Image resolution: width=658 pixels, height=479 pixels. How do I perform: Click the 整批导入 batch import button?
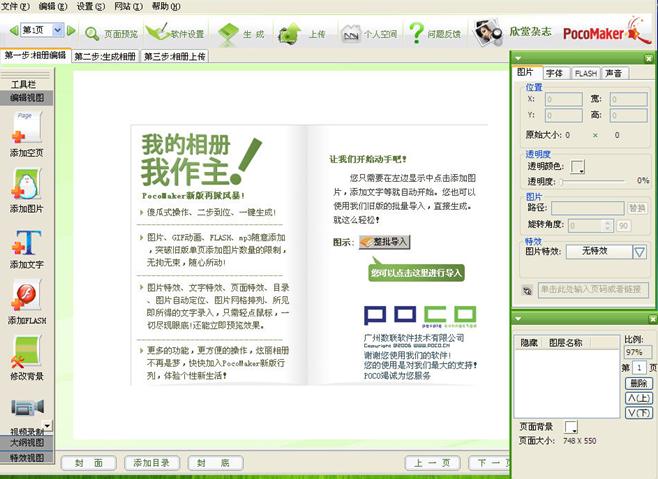coord(384,242)
